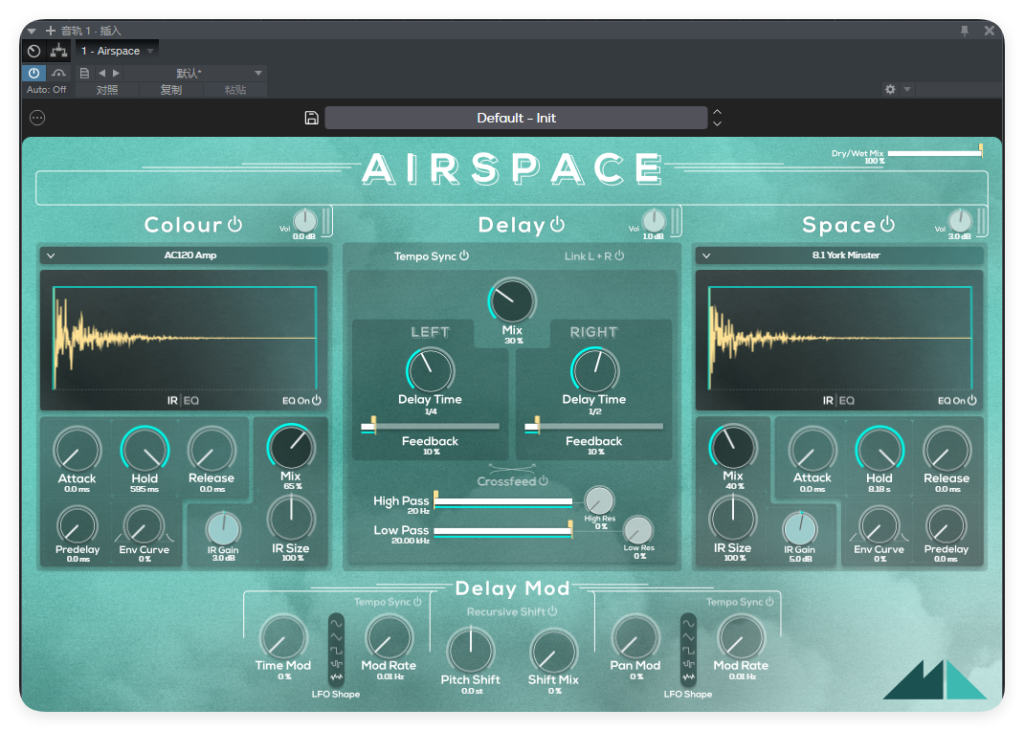This screenshot has width=1024, height=731.
Task: Click the Colour IR waveform display
Action: (x=184, y=337)
